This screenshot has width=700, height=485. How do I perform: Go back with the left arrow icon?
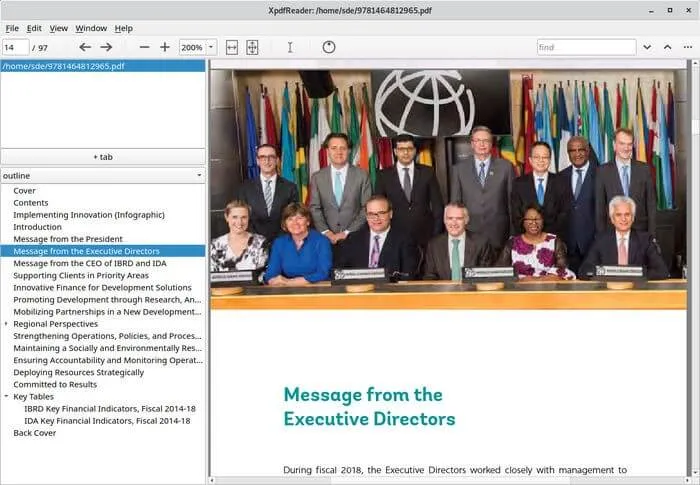tap(85, 47)
